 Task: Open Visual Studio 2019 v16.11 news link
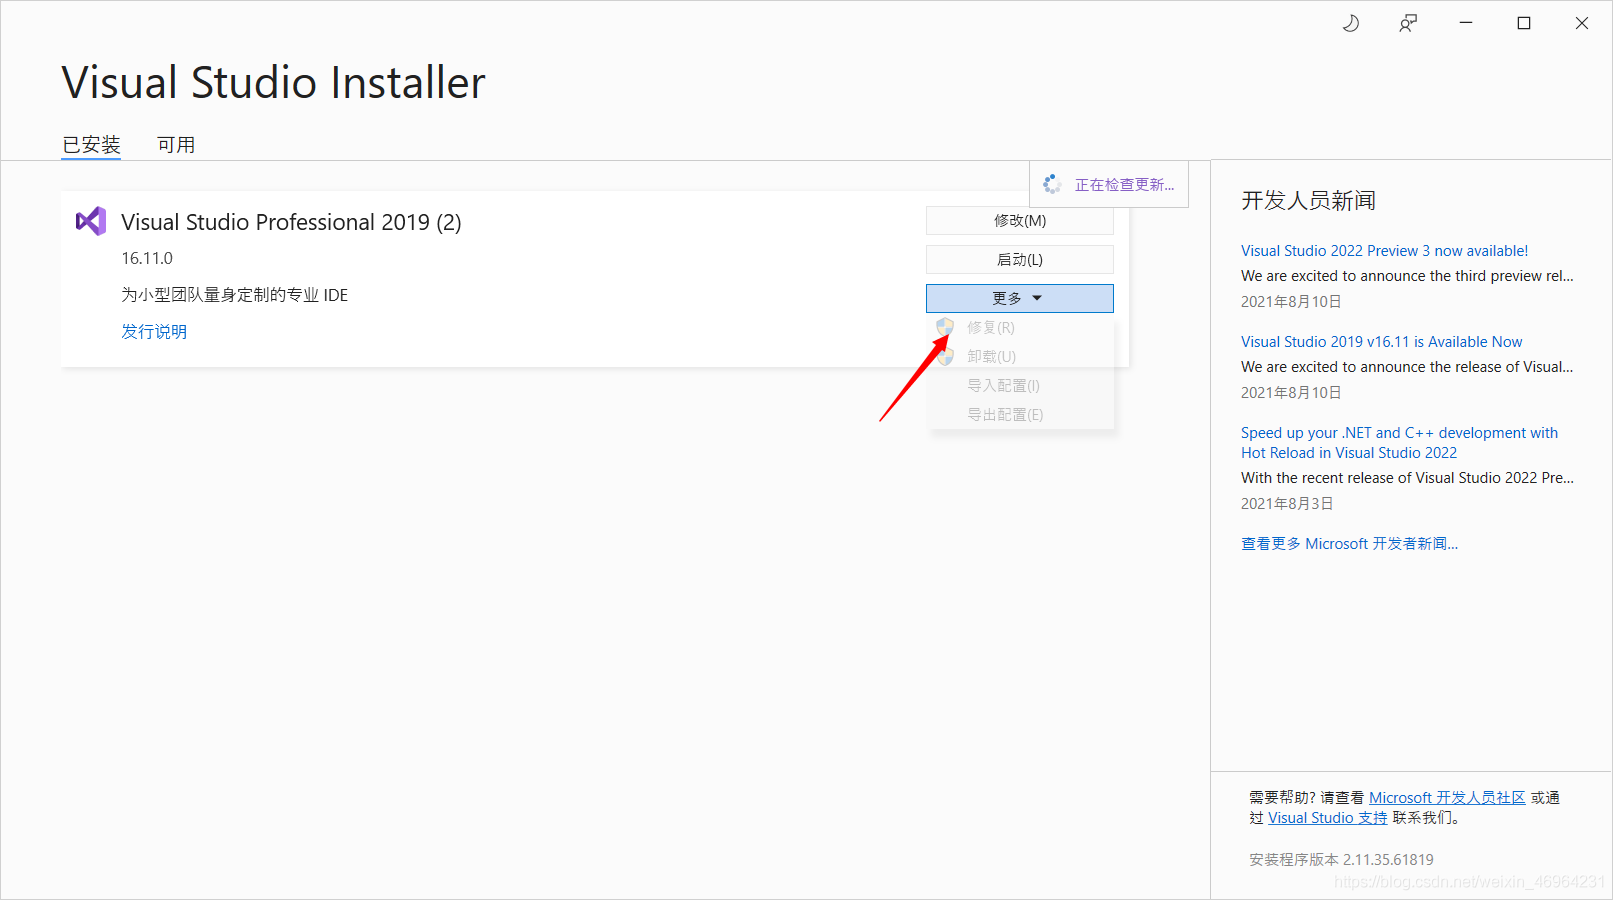pyautogui.click(x=1381, y=342)
